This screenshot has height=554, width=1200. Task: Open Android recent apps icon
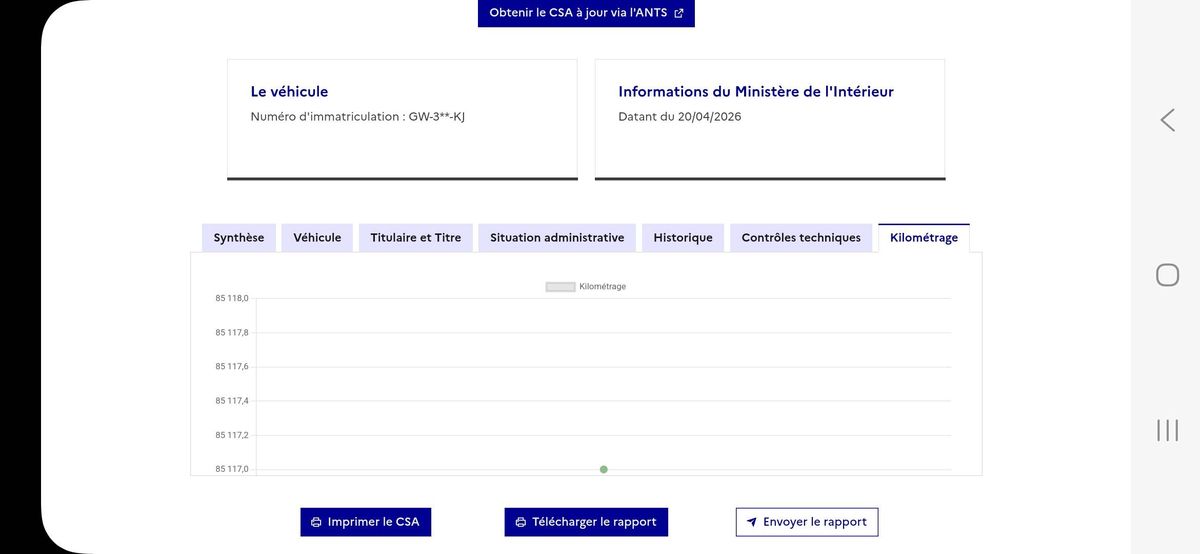pos(1167,430)
